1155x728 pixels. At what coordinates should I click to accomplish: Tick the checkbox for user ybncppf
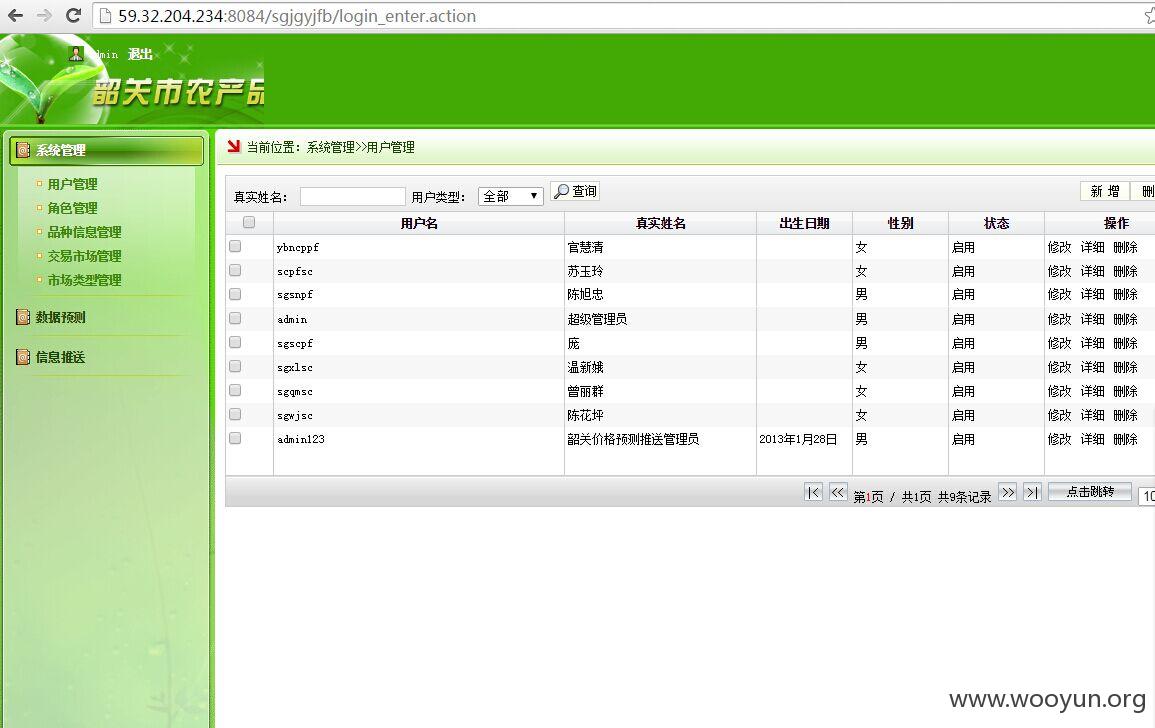click(235, 246)
